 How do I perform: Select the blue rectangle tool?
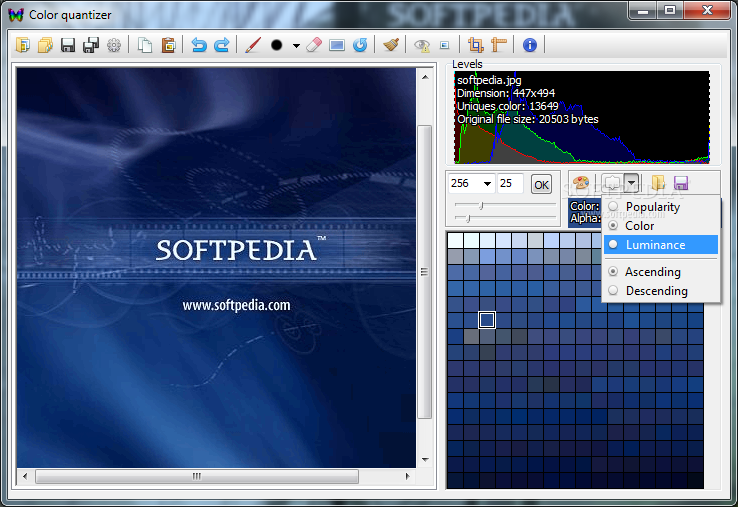(x=337, y=45)
